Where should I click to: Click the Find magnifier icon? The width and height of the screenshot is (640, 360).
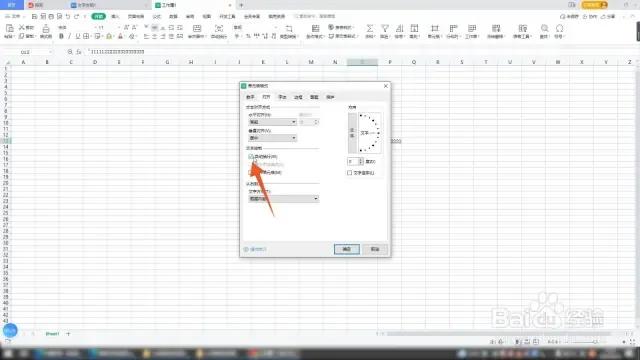coord(544,28)
